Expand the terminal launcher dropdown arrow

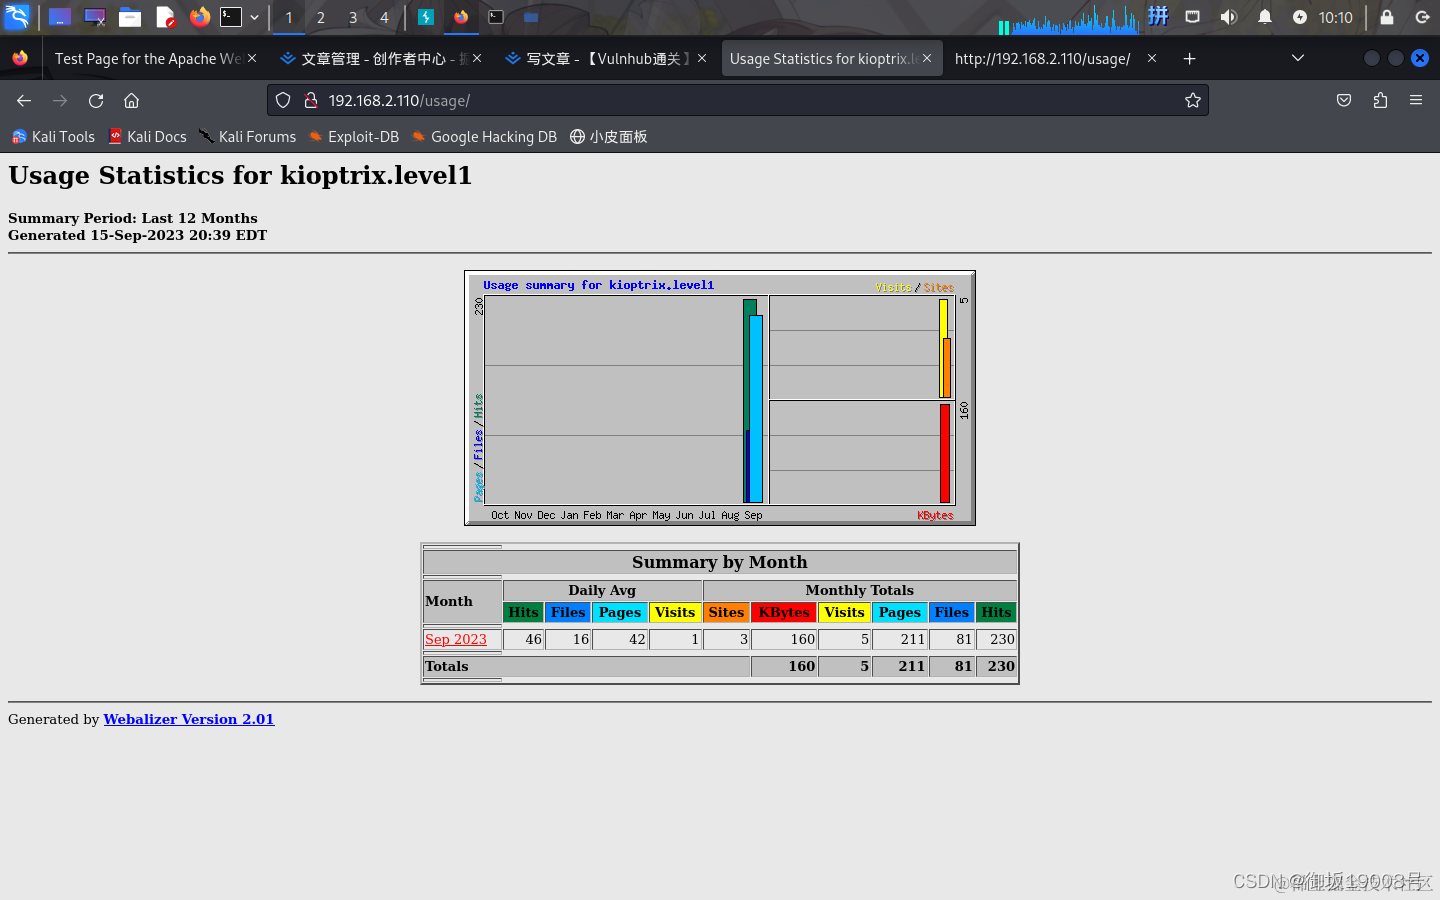point(255,17)
